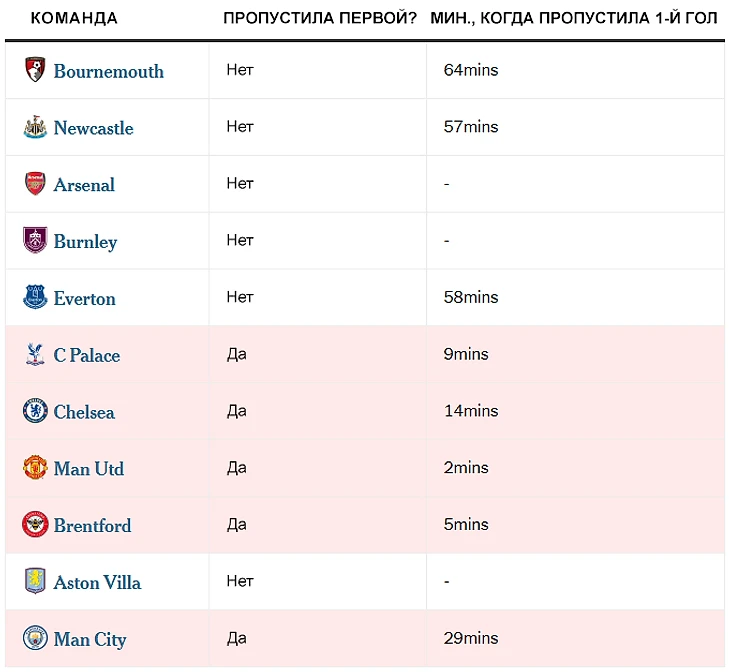This screenshot has width=730, height=672.
Task: Click the Man City club crest icon
Action: (35, 638)
